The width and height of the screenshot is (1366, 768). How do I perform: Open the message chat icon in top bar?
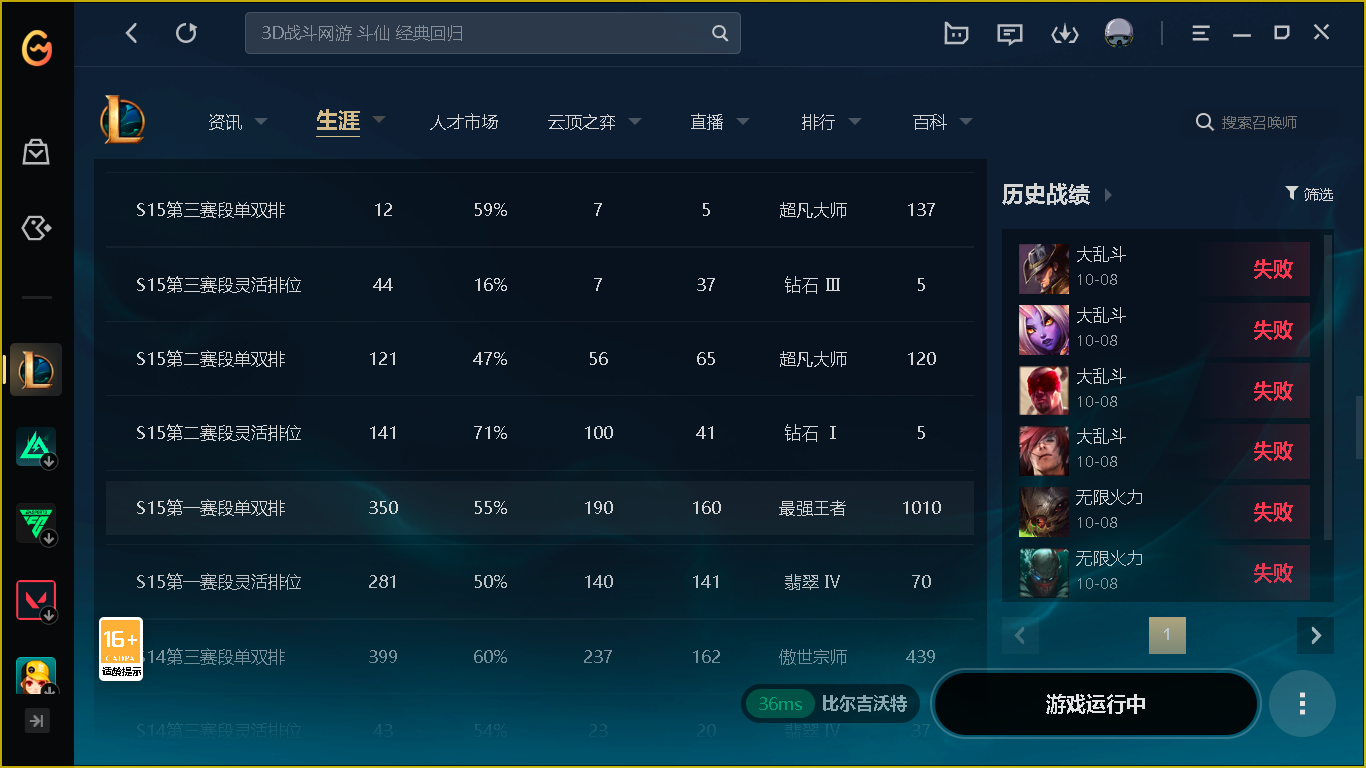tap(1010, 34)
